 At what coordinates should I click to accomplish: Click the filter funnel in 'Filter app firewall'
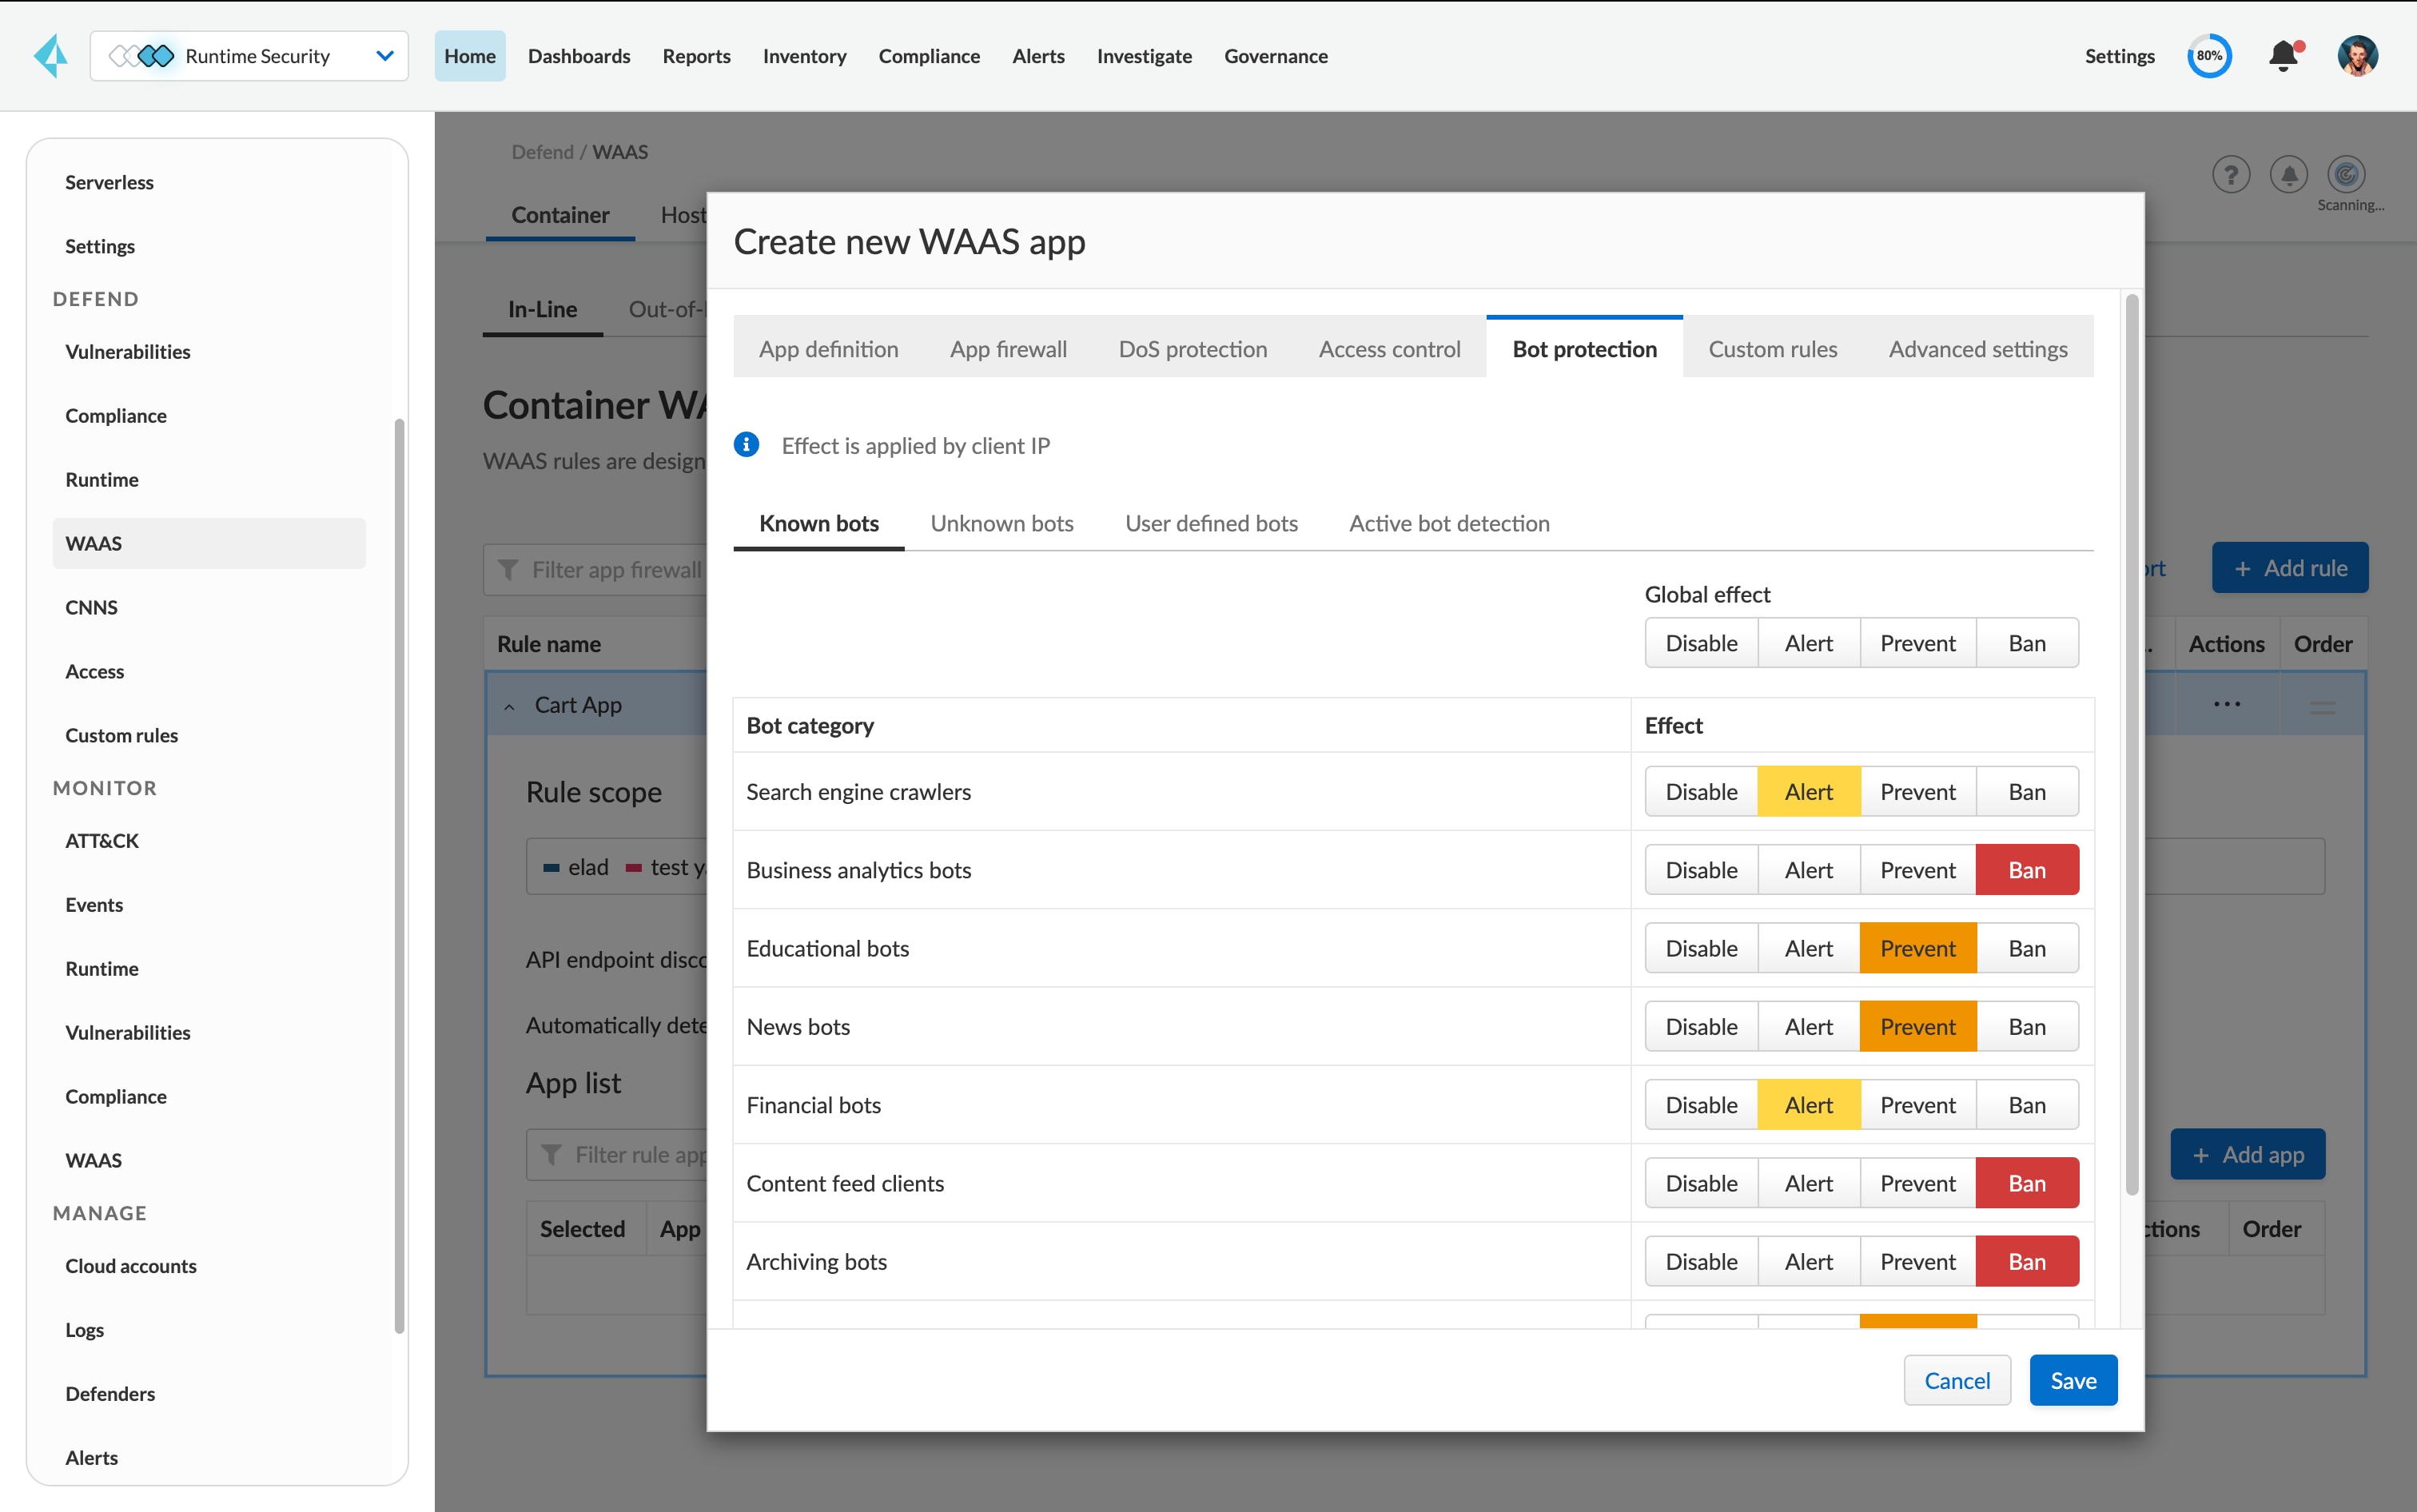pyautogui.click(x=510, y=569)
